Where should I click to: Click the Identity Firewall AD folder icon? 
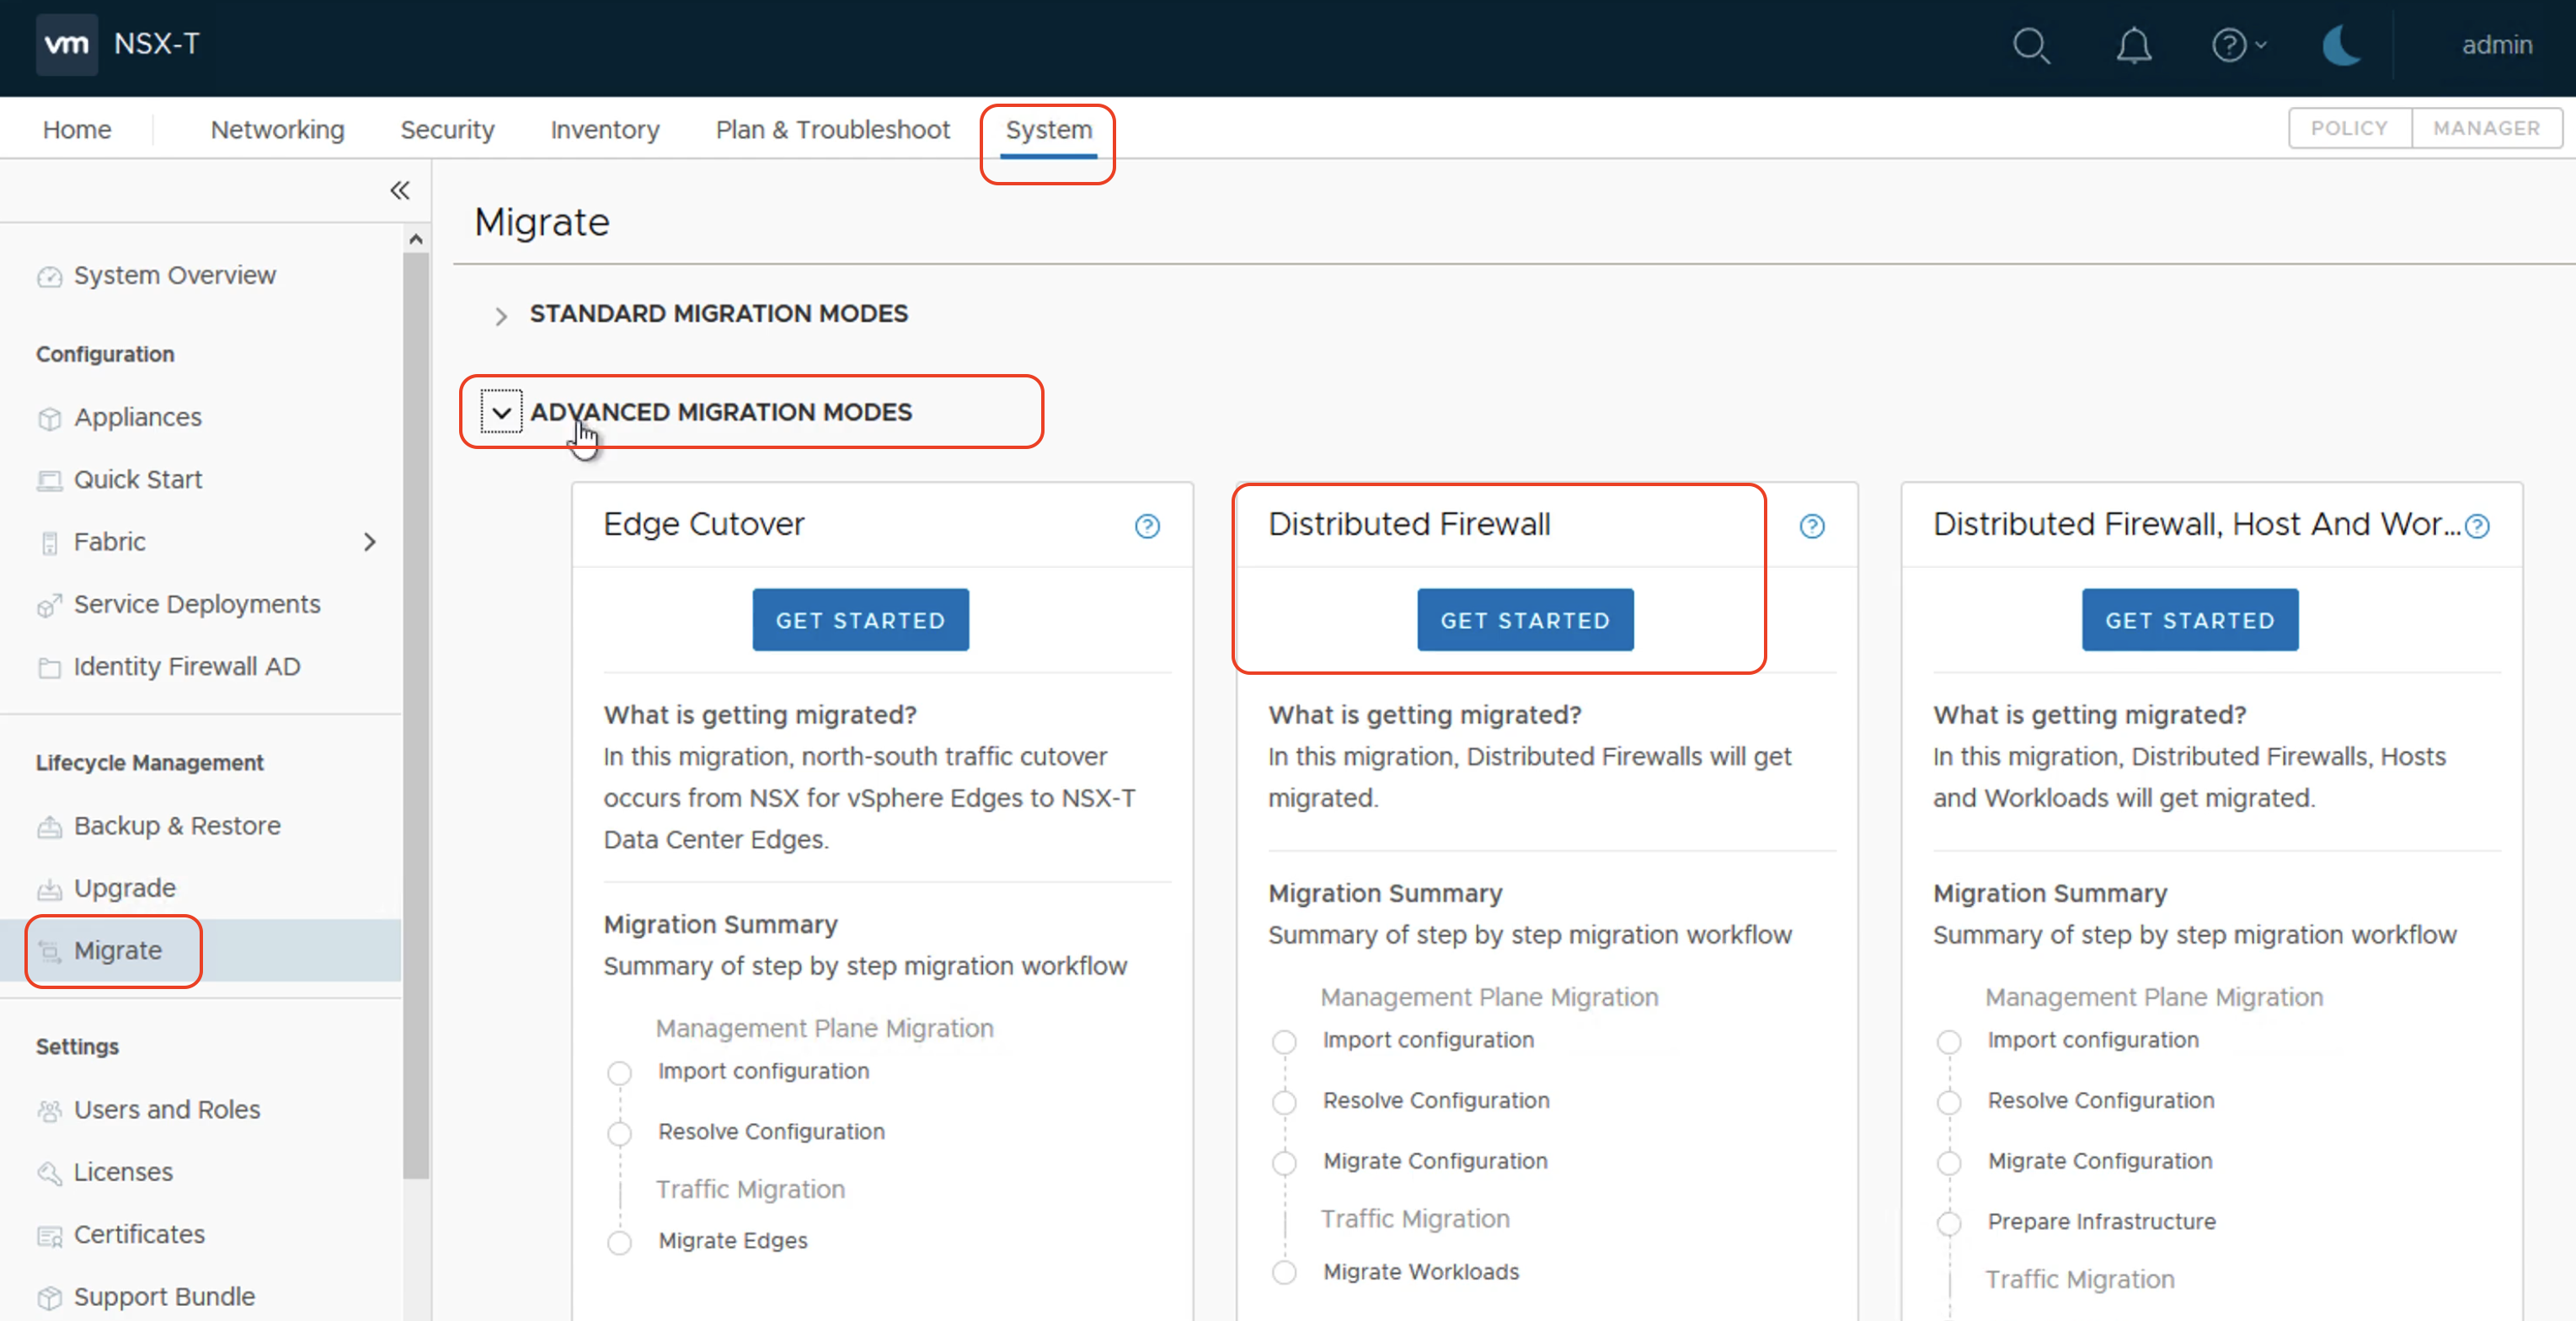click(49, 668)
